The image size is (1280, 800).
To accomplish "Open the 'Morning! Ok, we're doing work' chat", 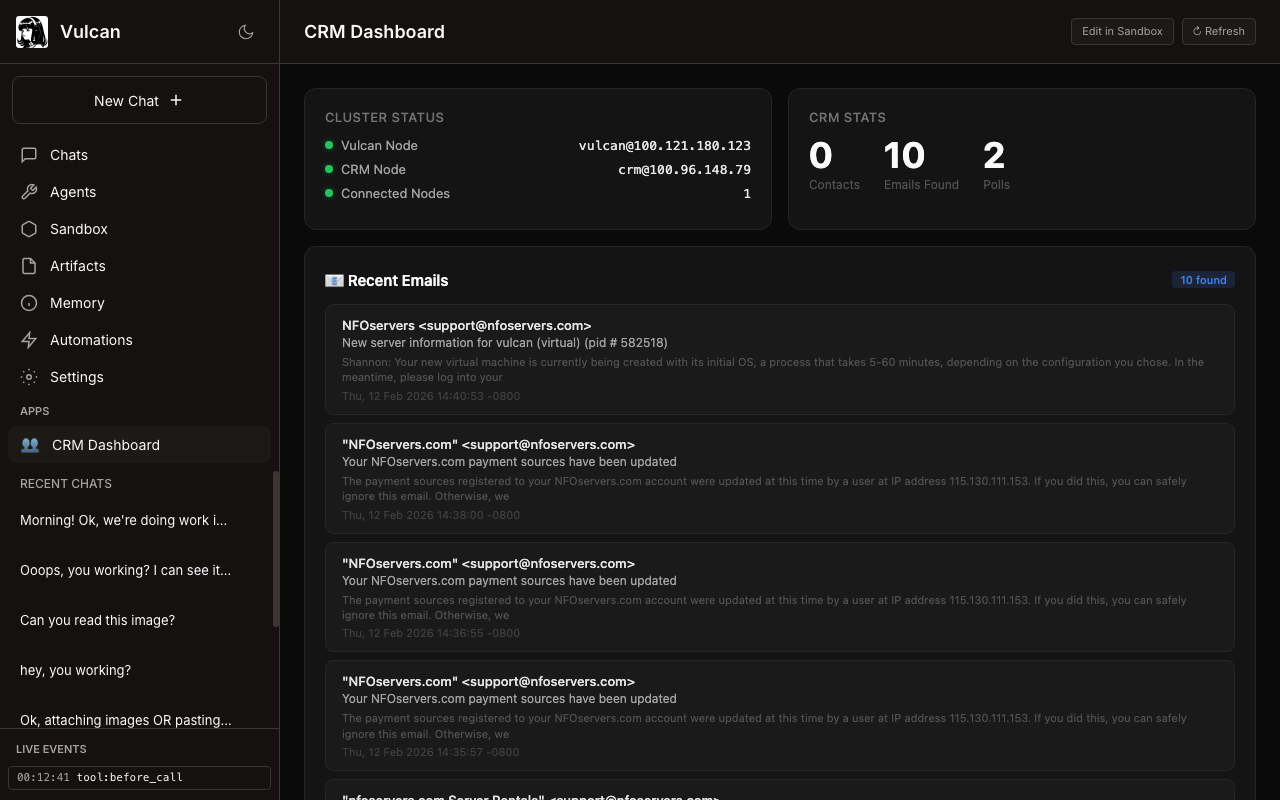I will coord(123,520).
